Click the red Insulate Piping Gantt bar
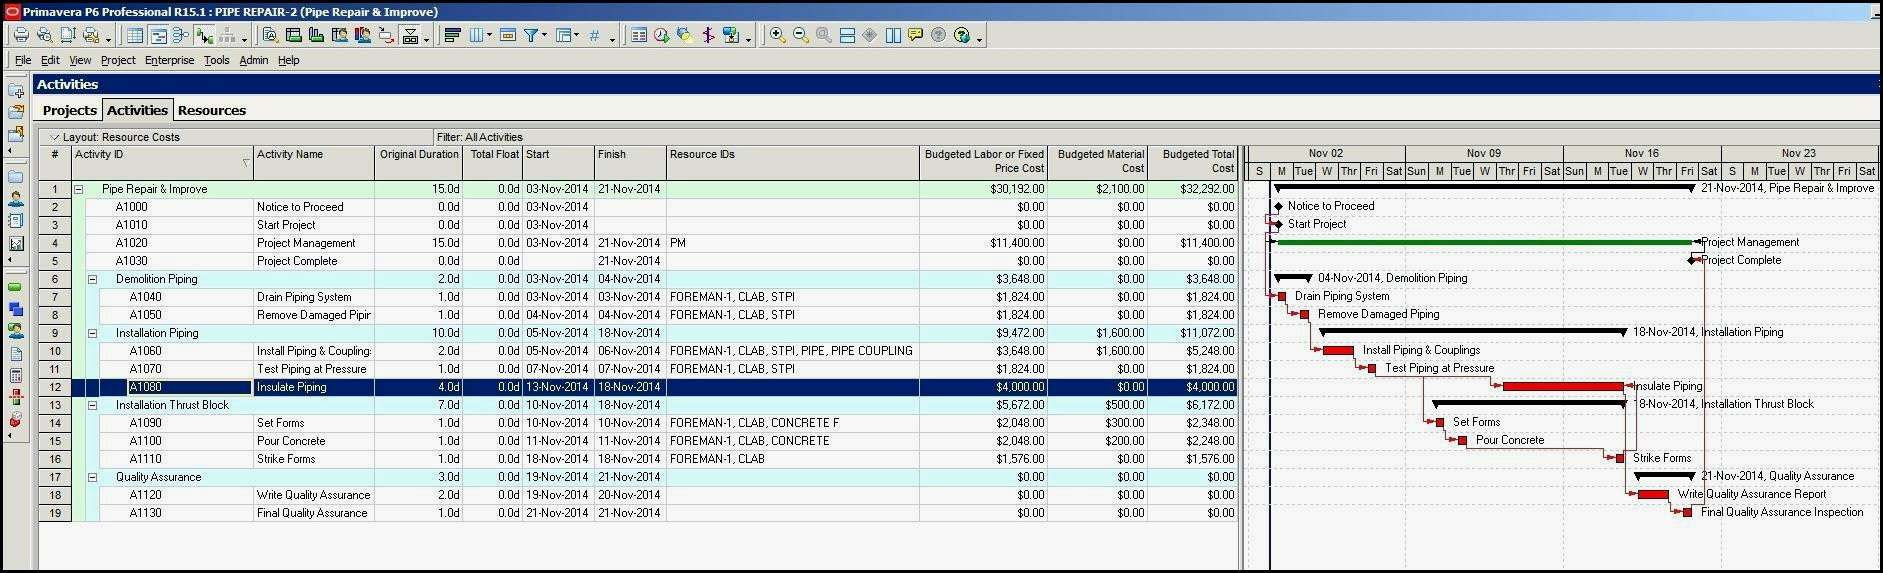The height and width of the screenshot is (573, 1883). click(x=1562, y=387)
